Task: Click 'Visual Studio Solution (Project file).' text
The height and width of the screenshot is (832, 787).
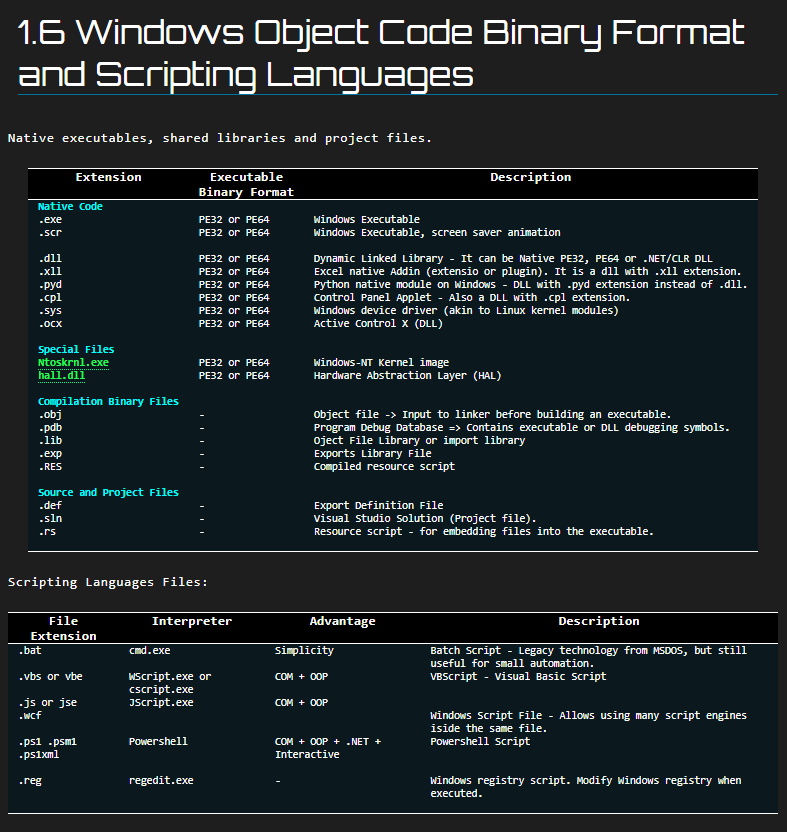Action: tap(425, 518)
